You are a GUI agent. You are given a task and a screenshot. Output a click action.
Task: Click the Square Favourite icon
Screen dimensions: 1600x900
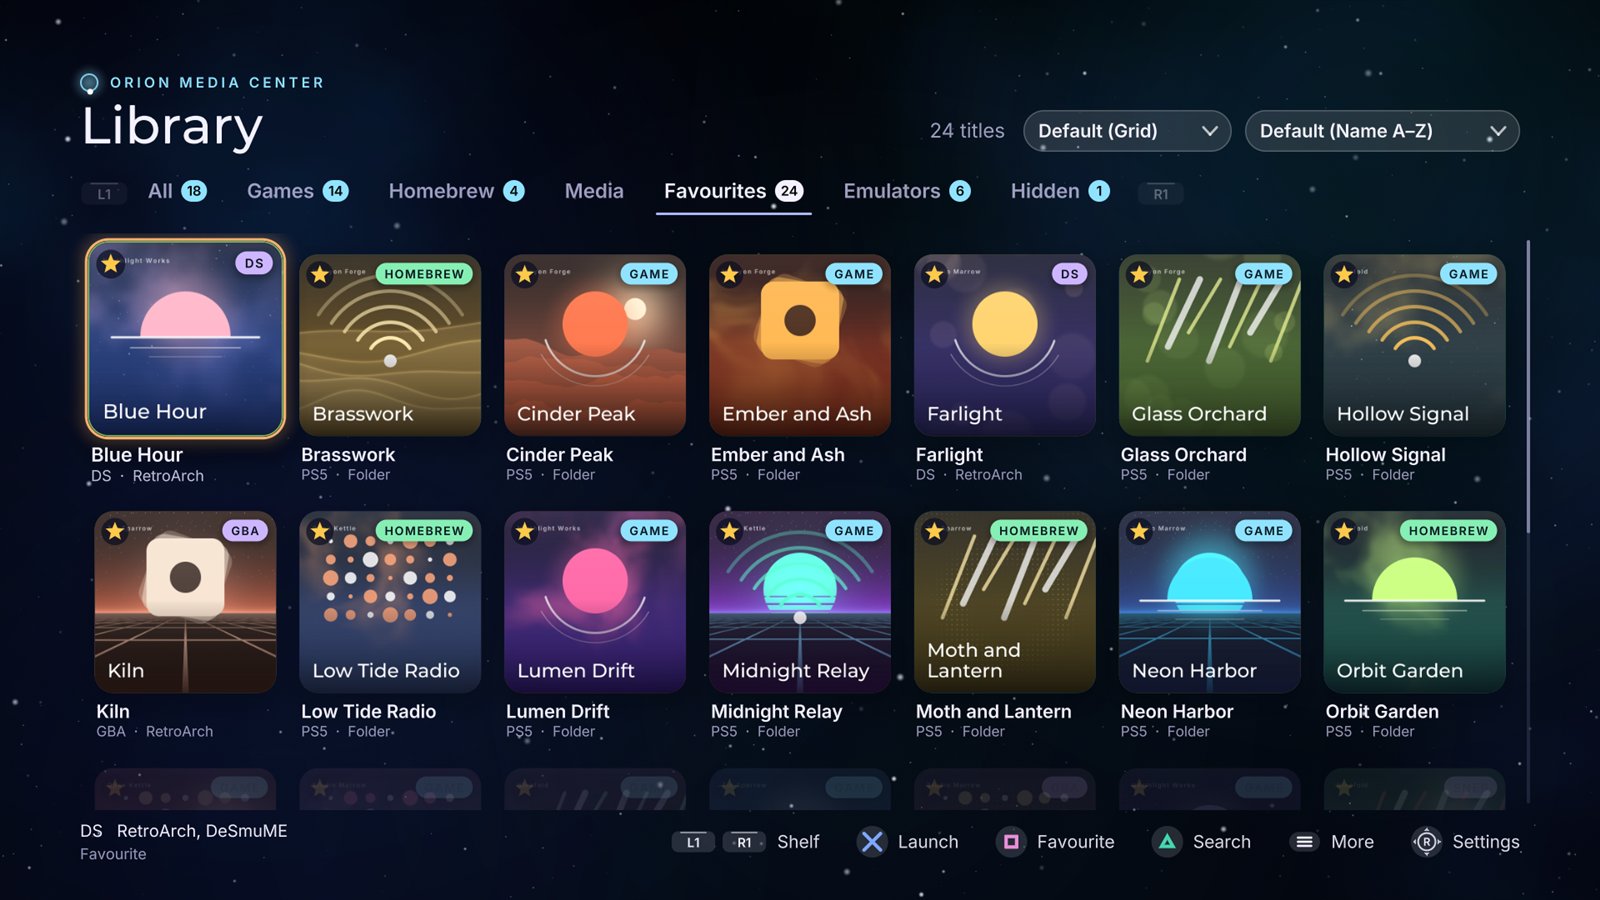pyautogui.click(x=1011, y=842)
